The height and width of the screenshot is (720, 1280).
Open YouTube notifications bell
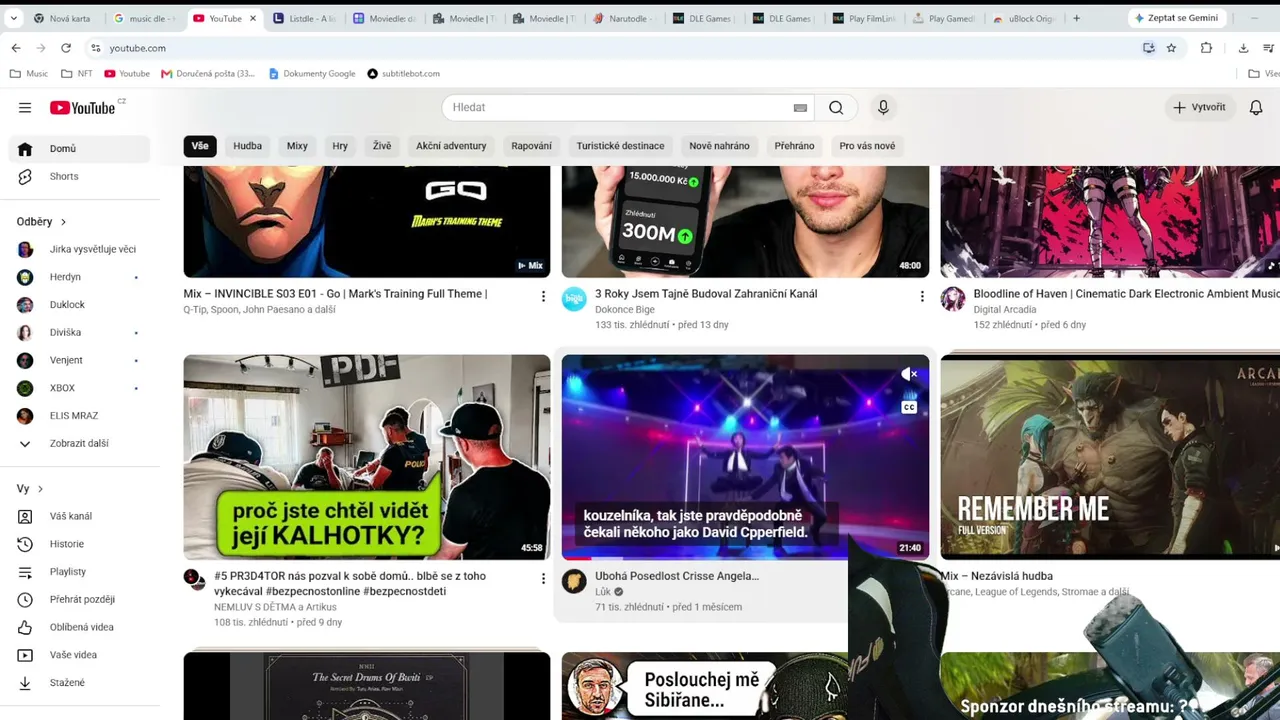(1256, 108)
